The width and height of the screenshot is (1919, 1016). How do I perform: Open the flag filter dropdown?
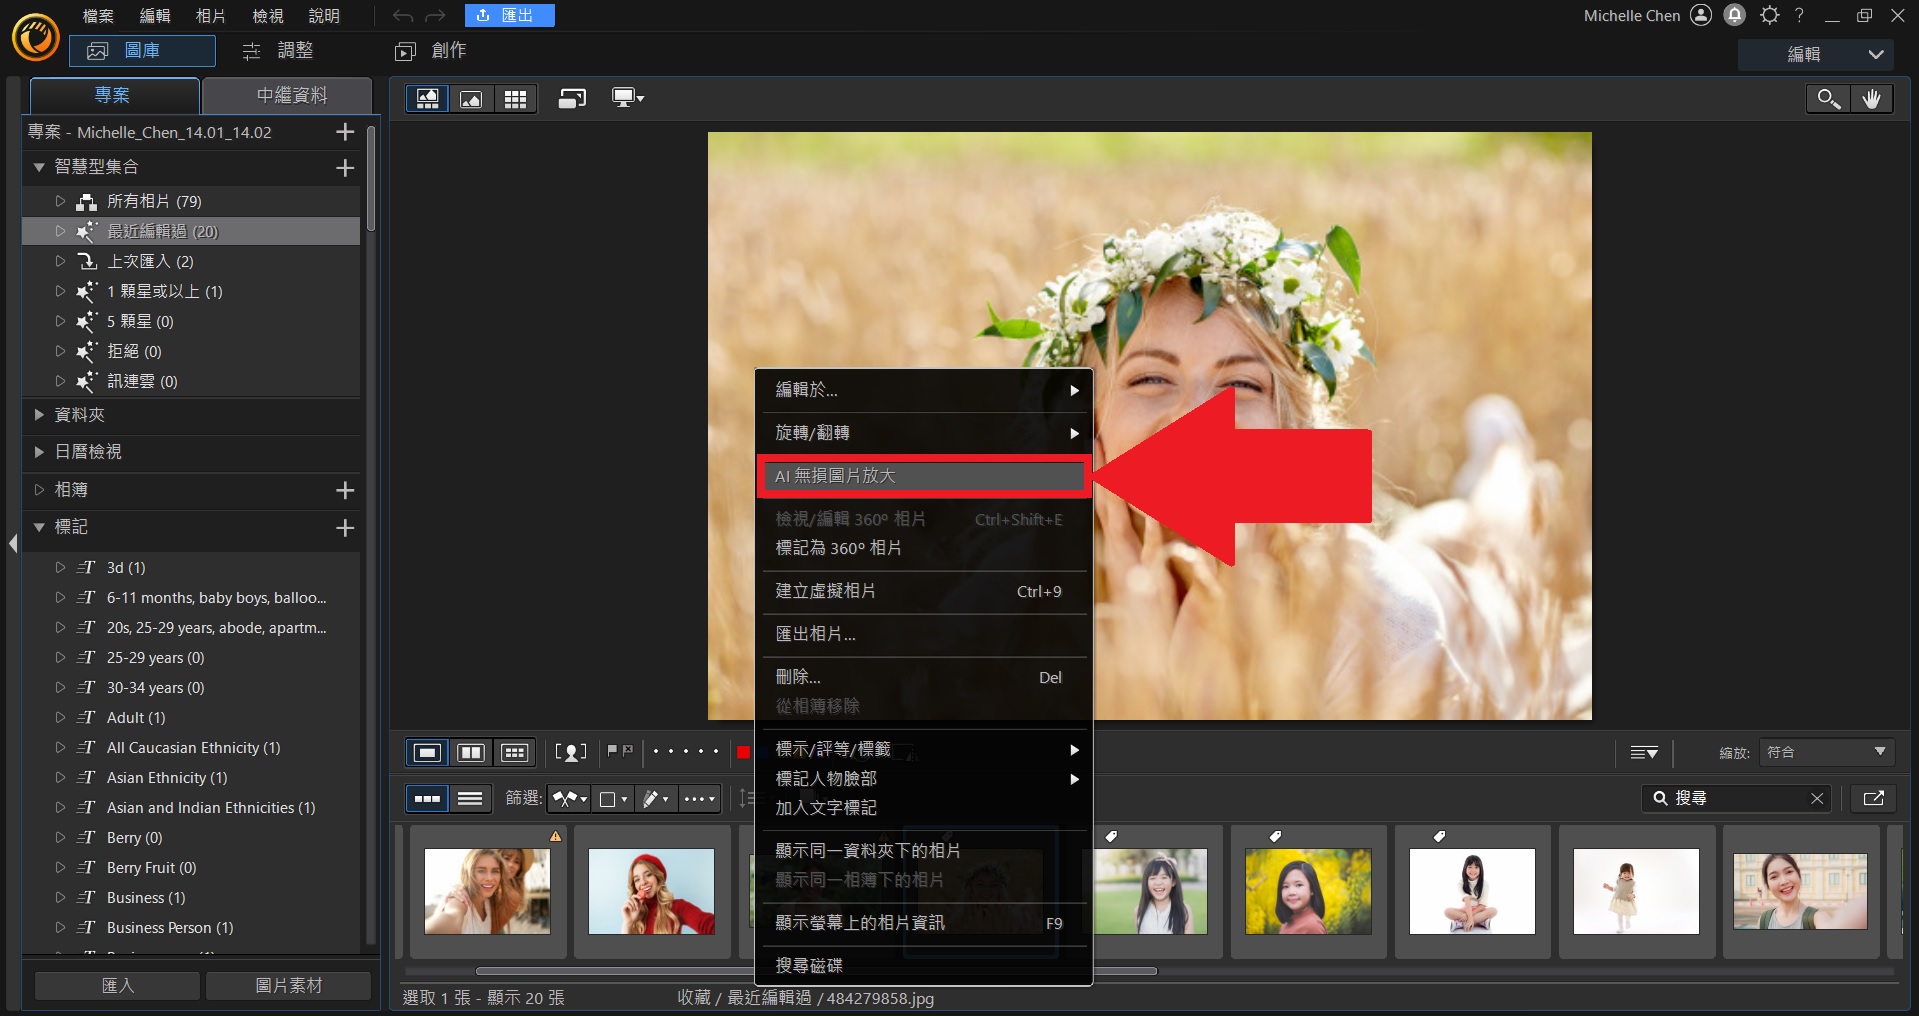tap(569, 798)
